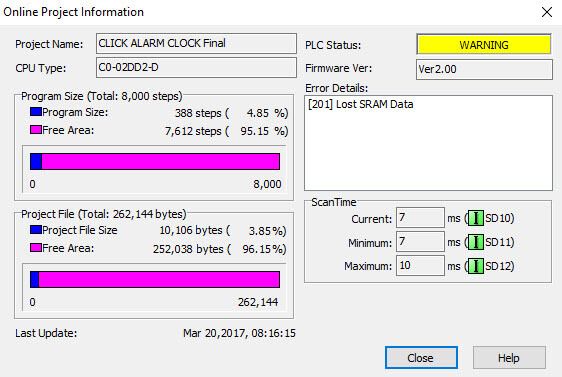Image resolution: width=562 pixels, height=377 pixels.
Task: Click the SD10 current scan time icon
Action: click(x=476, y=218)
